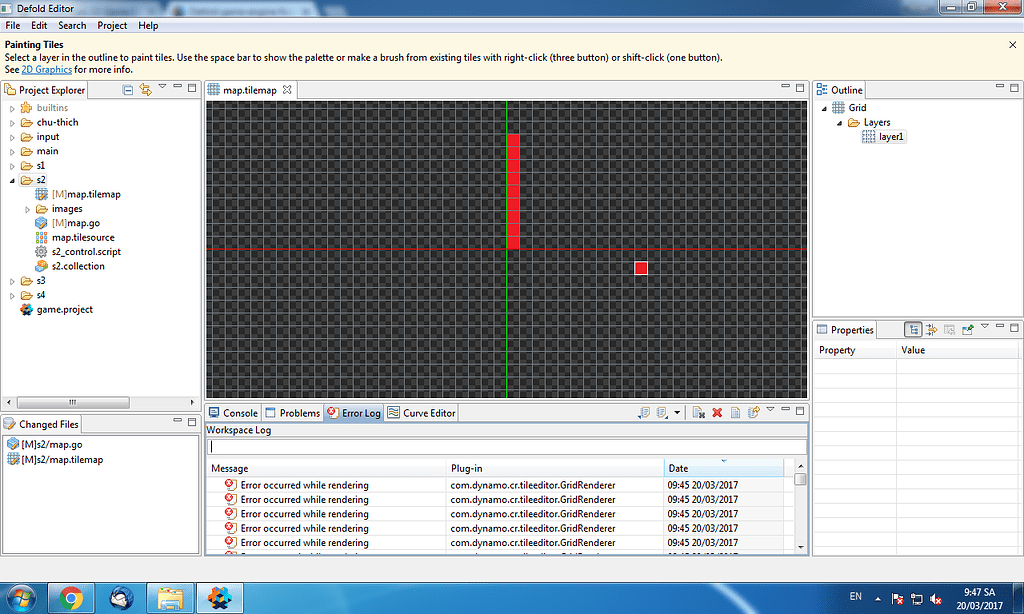Toggle Link with Editor in Project Explorer toolbar
Viewport: 1024px width, 614px height.
click(x=146, y=89)
